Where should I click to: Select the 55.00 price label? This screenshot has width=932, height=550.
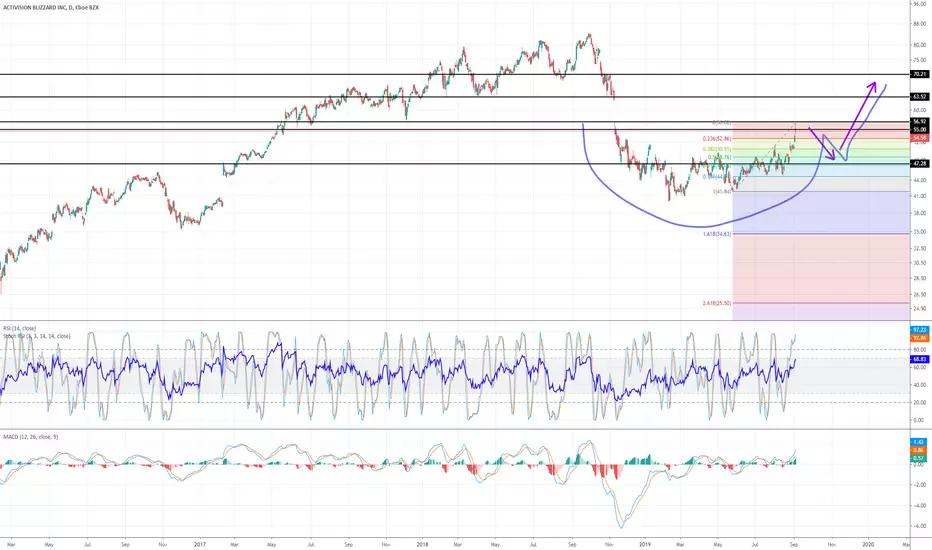click(920, 129)
